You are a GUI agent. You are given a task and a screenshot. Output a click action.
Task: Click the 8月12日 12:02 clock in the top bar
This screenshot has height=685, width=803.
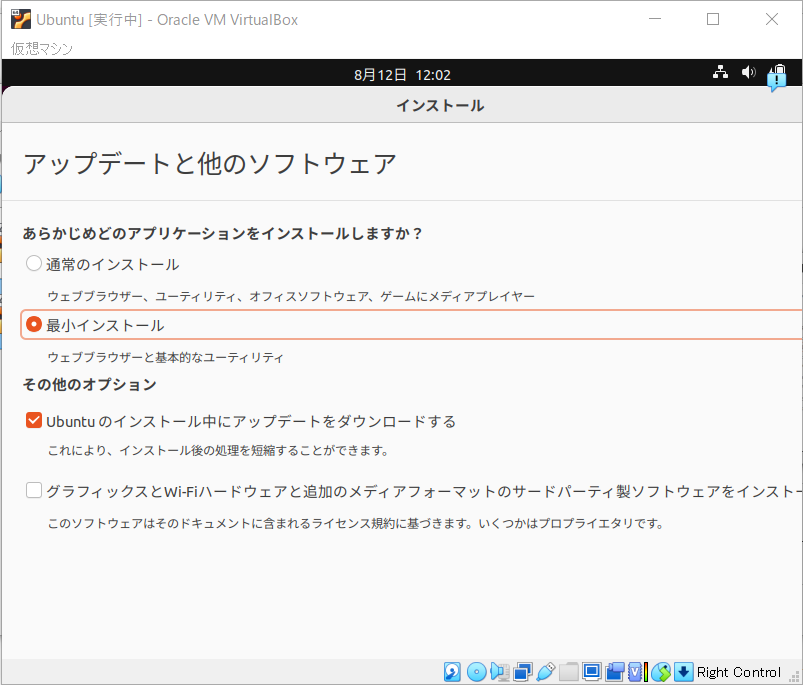click(x=403, y=75)
